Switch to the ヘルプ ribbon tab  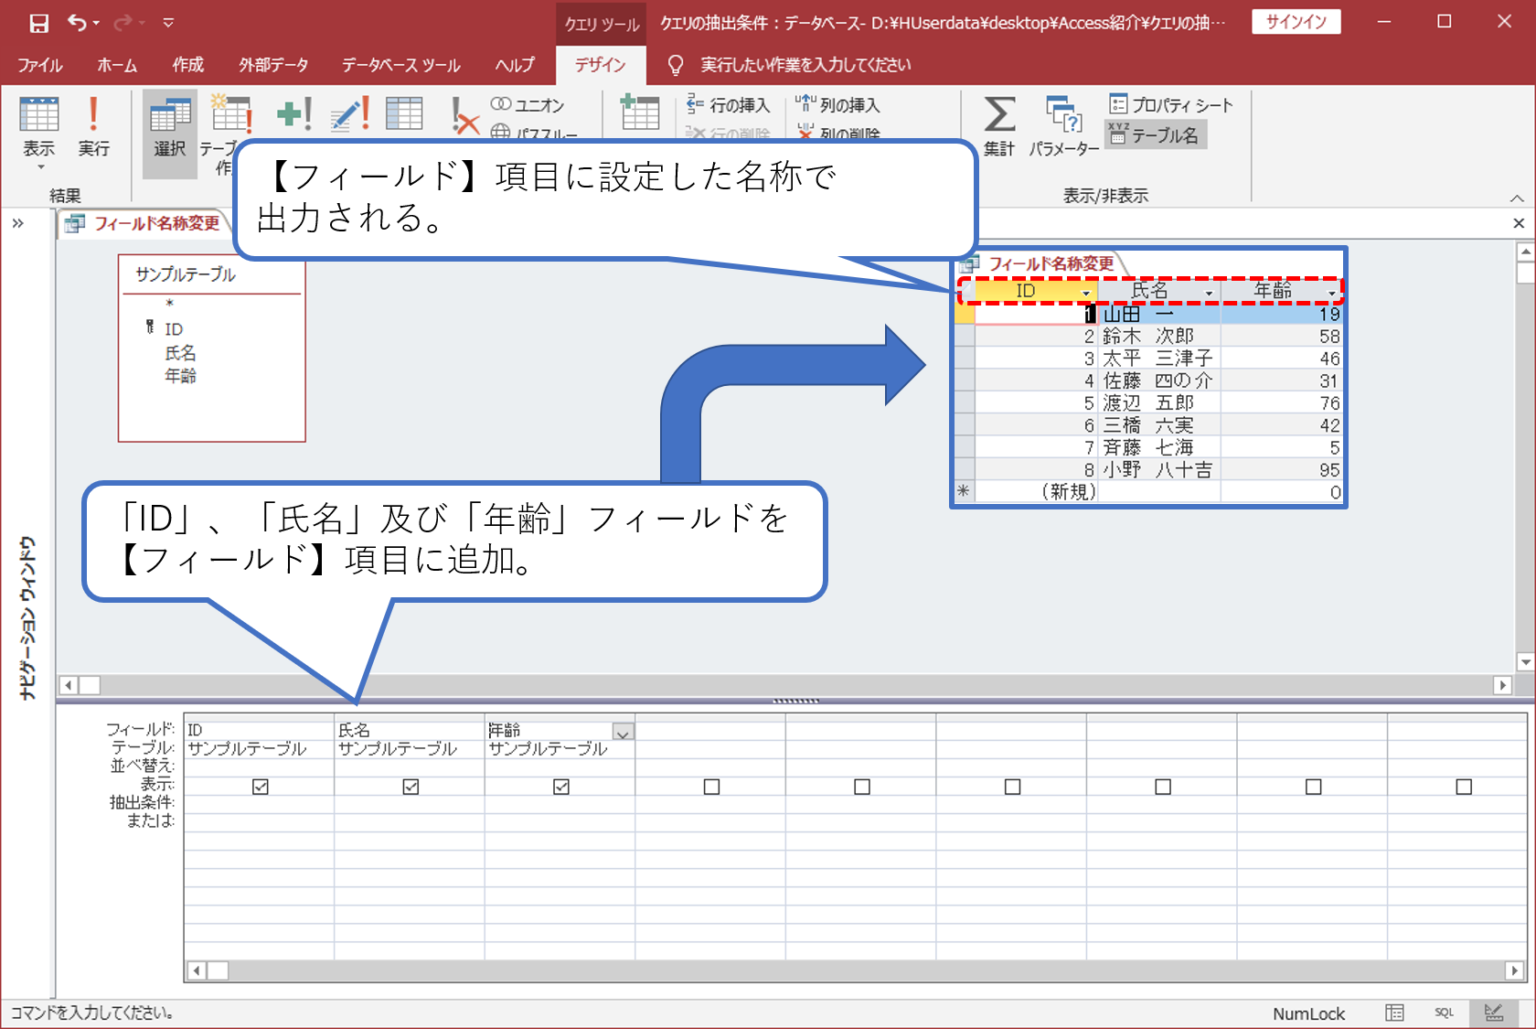515,65
